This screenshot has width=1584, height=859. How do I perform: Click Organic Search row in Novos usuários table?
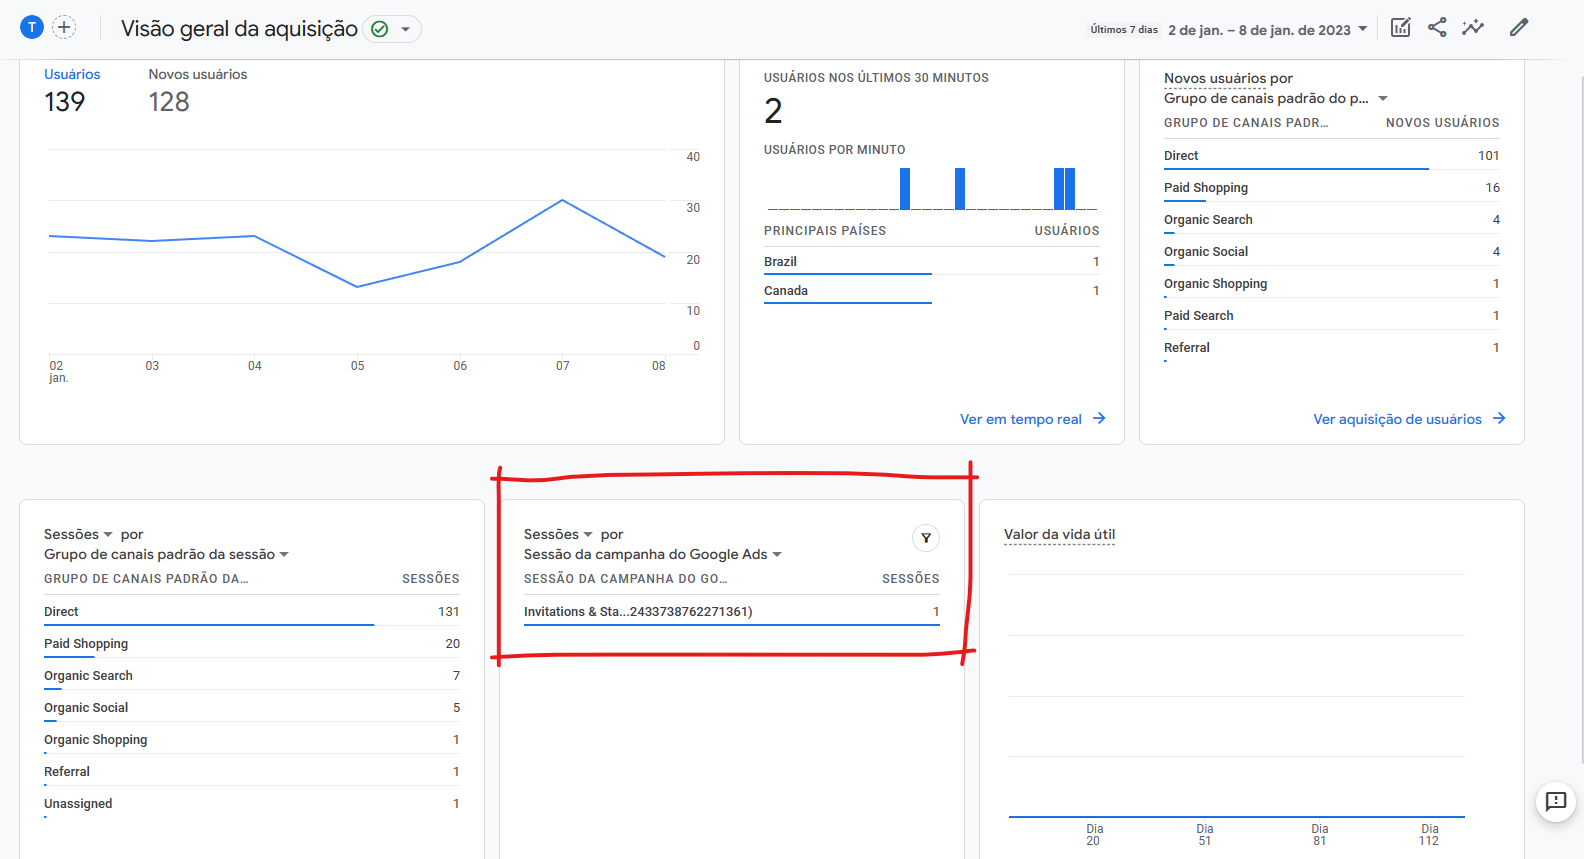point(1332,219)
